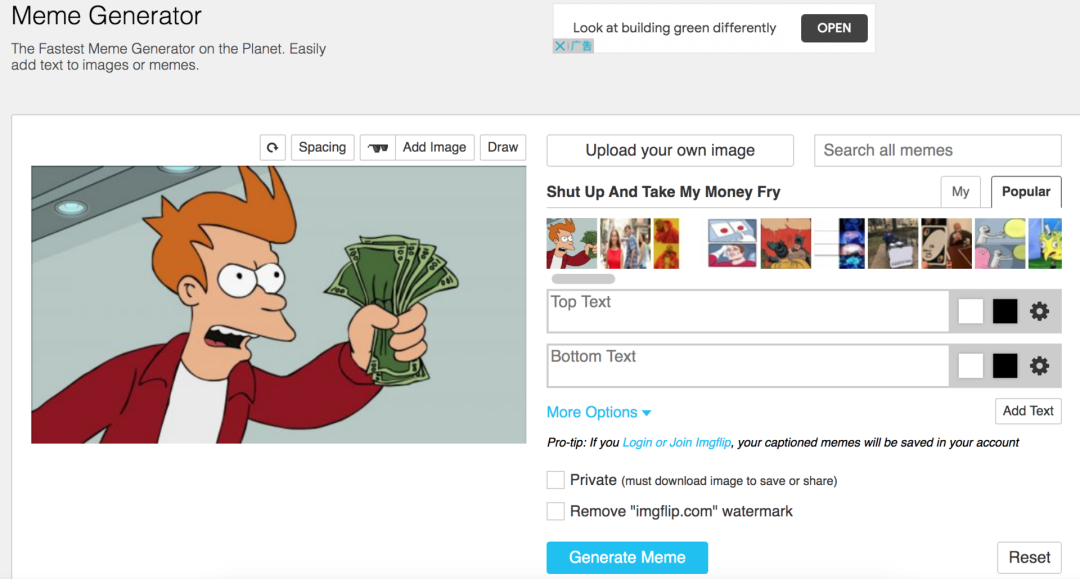
Task: Focus the Search all memes field
Action: pyautogui.click(x=937, y=151)
